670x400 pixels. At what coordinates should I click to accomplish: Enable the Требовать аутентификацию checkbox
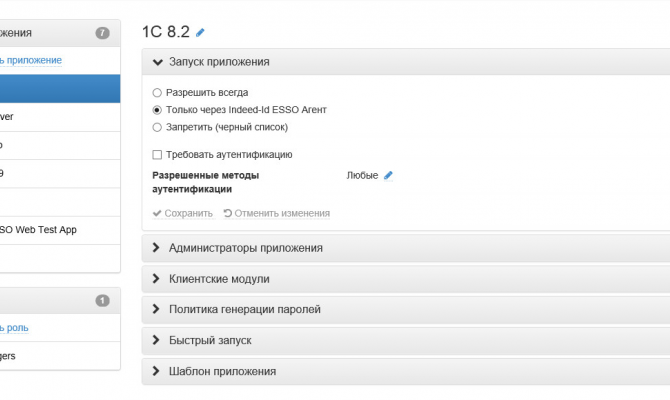157,155
